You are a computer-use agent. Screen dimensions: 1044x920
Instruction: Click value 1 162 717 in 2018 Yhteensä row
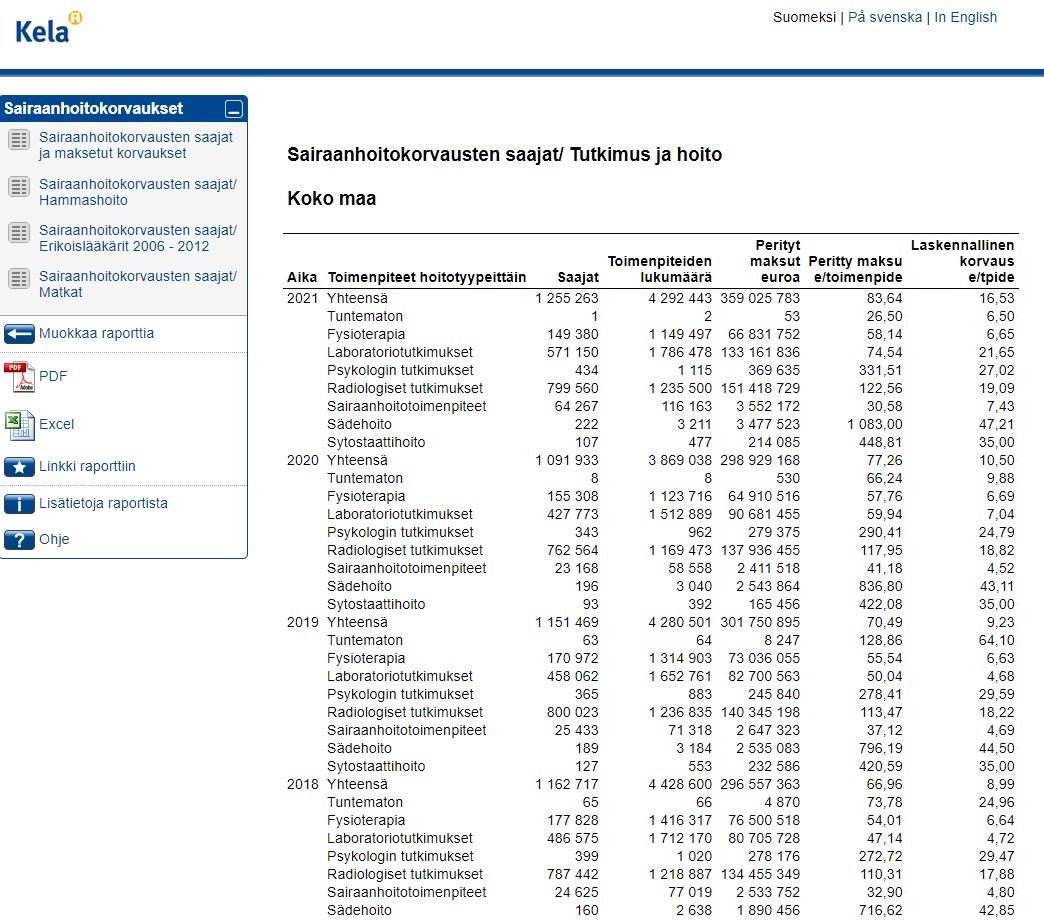[567, 784]
